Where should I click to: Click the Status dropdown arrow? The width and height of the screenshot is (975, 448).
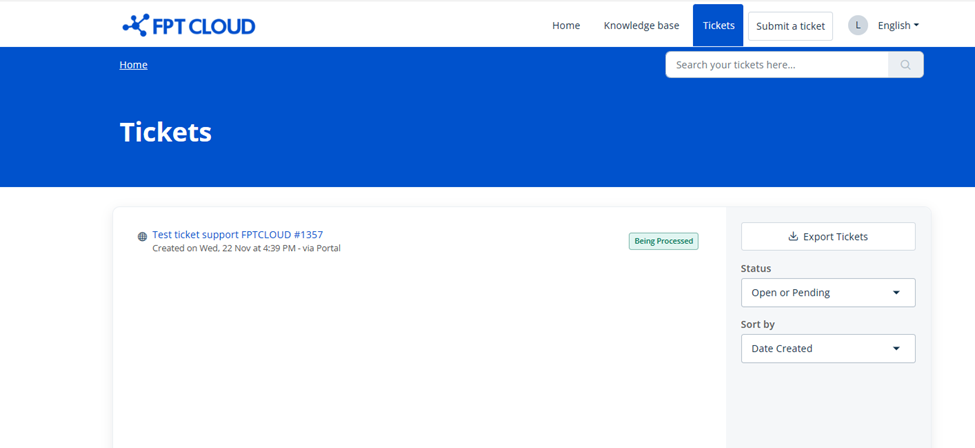click(x=896, y=293)
